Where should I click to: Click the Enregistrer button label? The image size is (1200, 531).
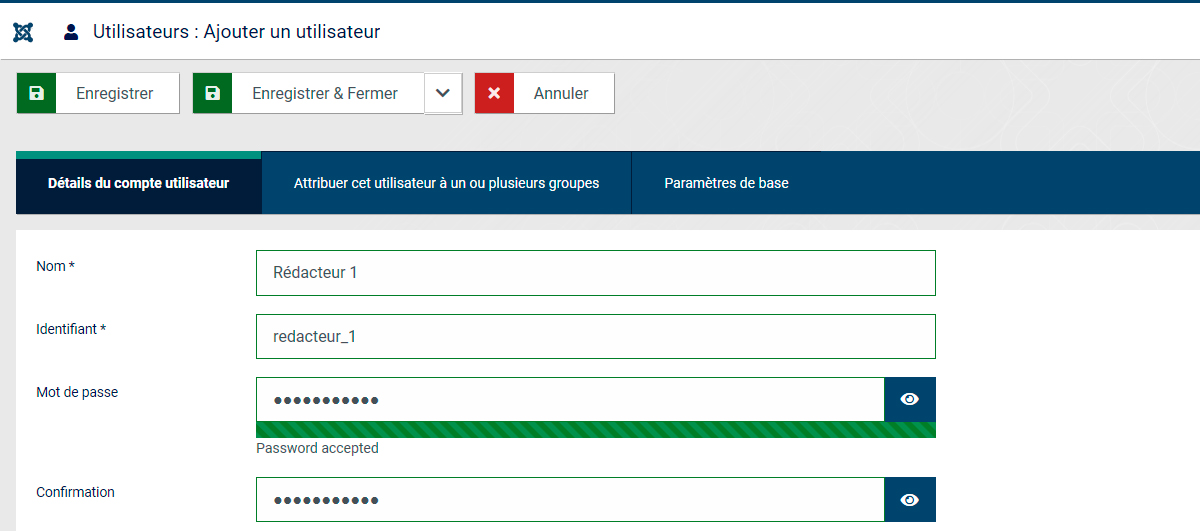115,93
